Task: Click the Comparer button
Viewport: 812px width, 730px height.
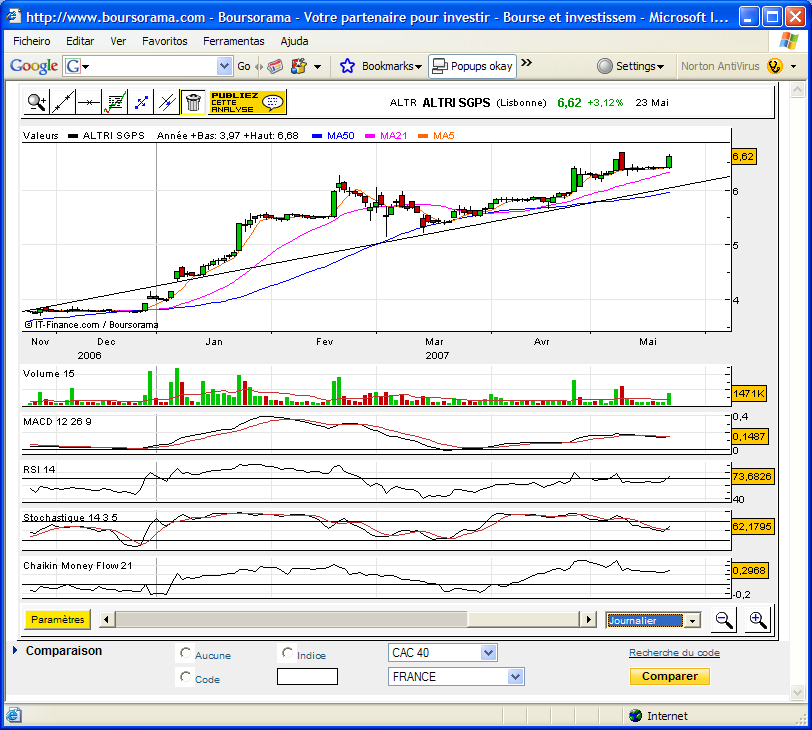Action: coord(670,676)
